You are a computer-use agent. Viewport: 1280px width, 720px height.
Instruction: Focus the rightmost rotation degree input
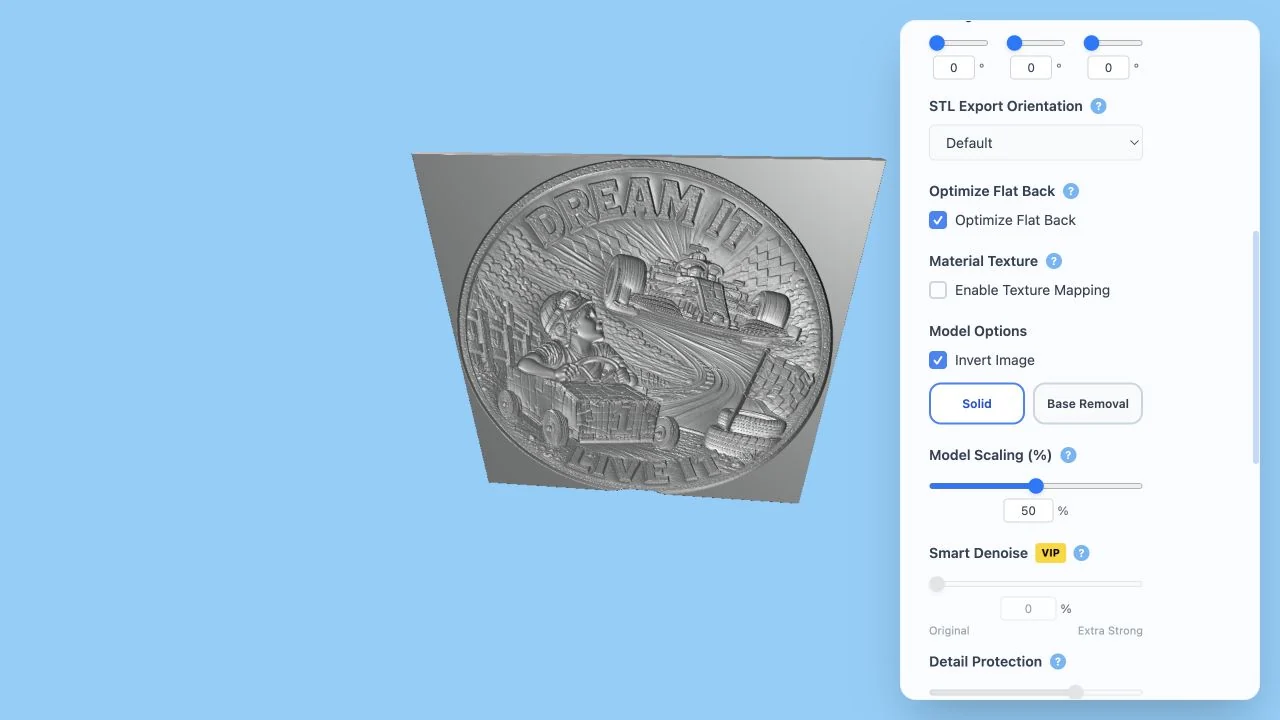click(x=1108, y=68)
